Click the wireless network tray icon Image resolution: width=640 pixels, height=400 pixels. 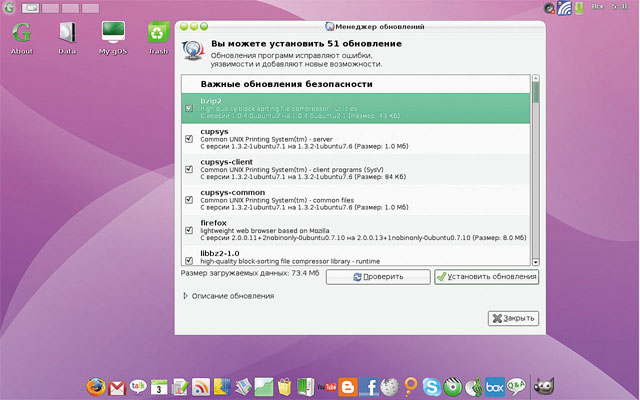(x=564, y=8)
